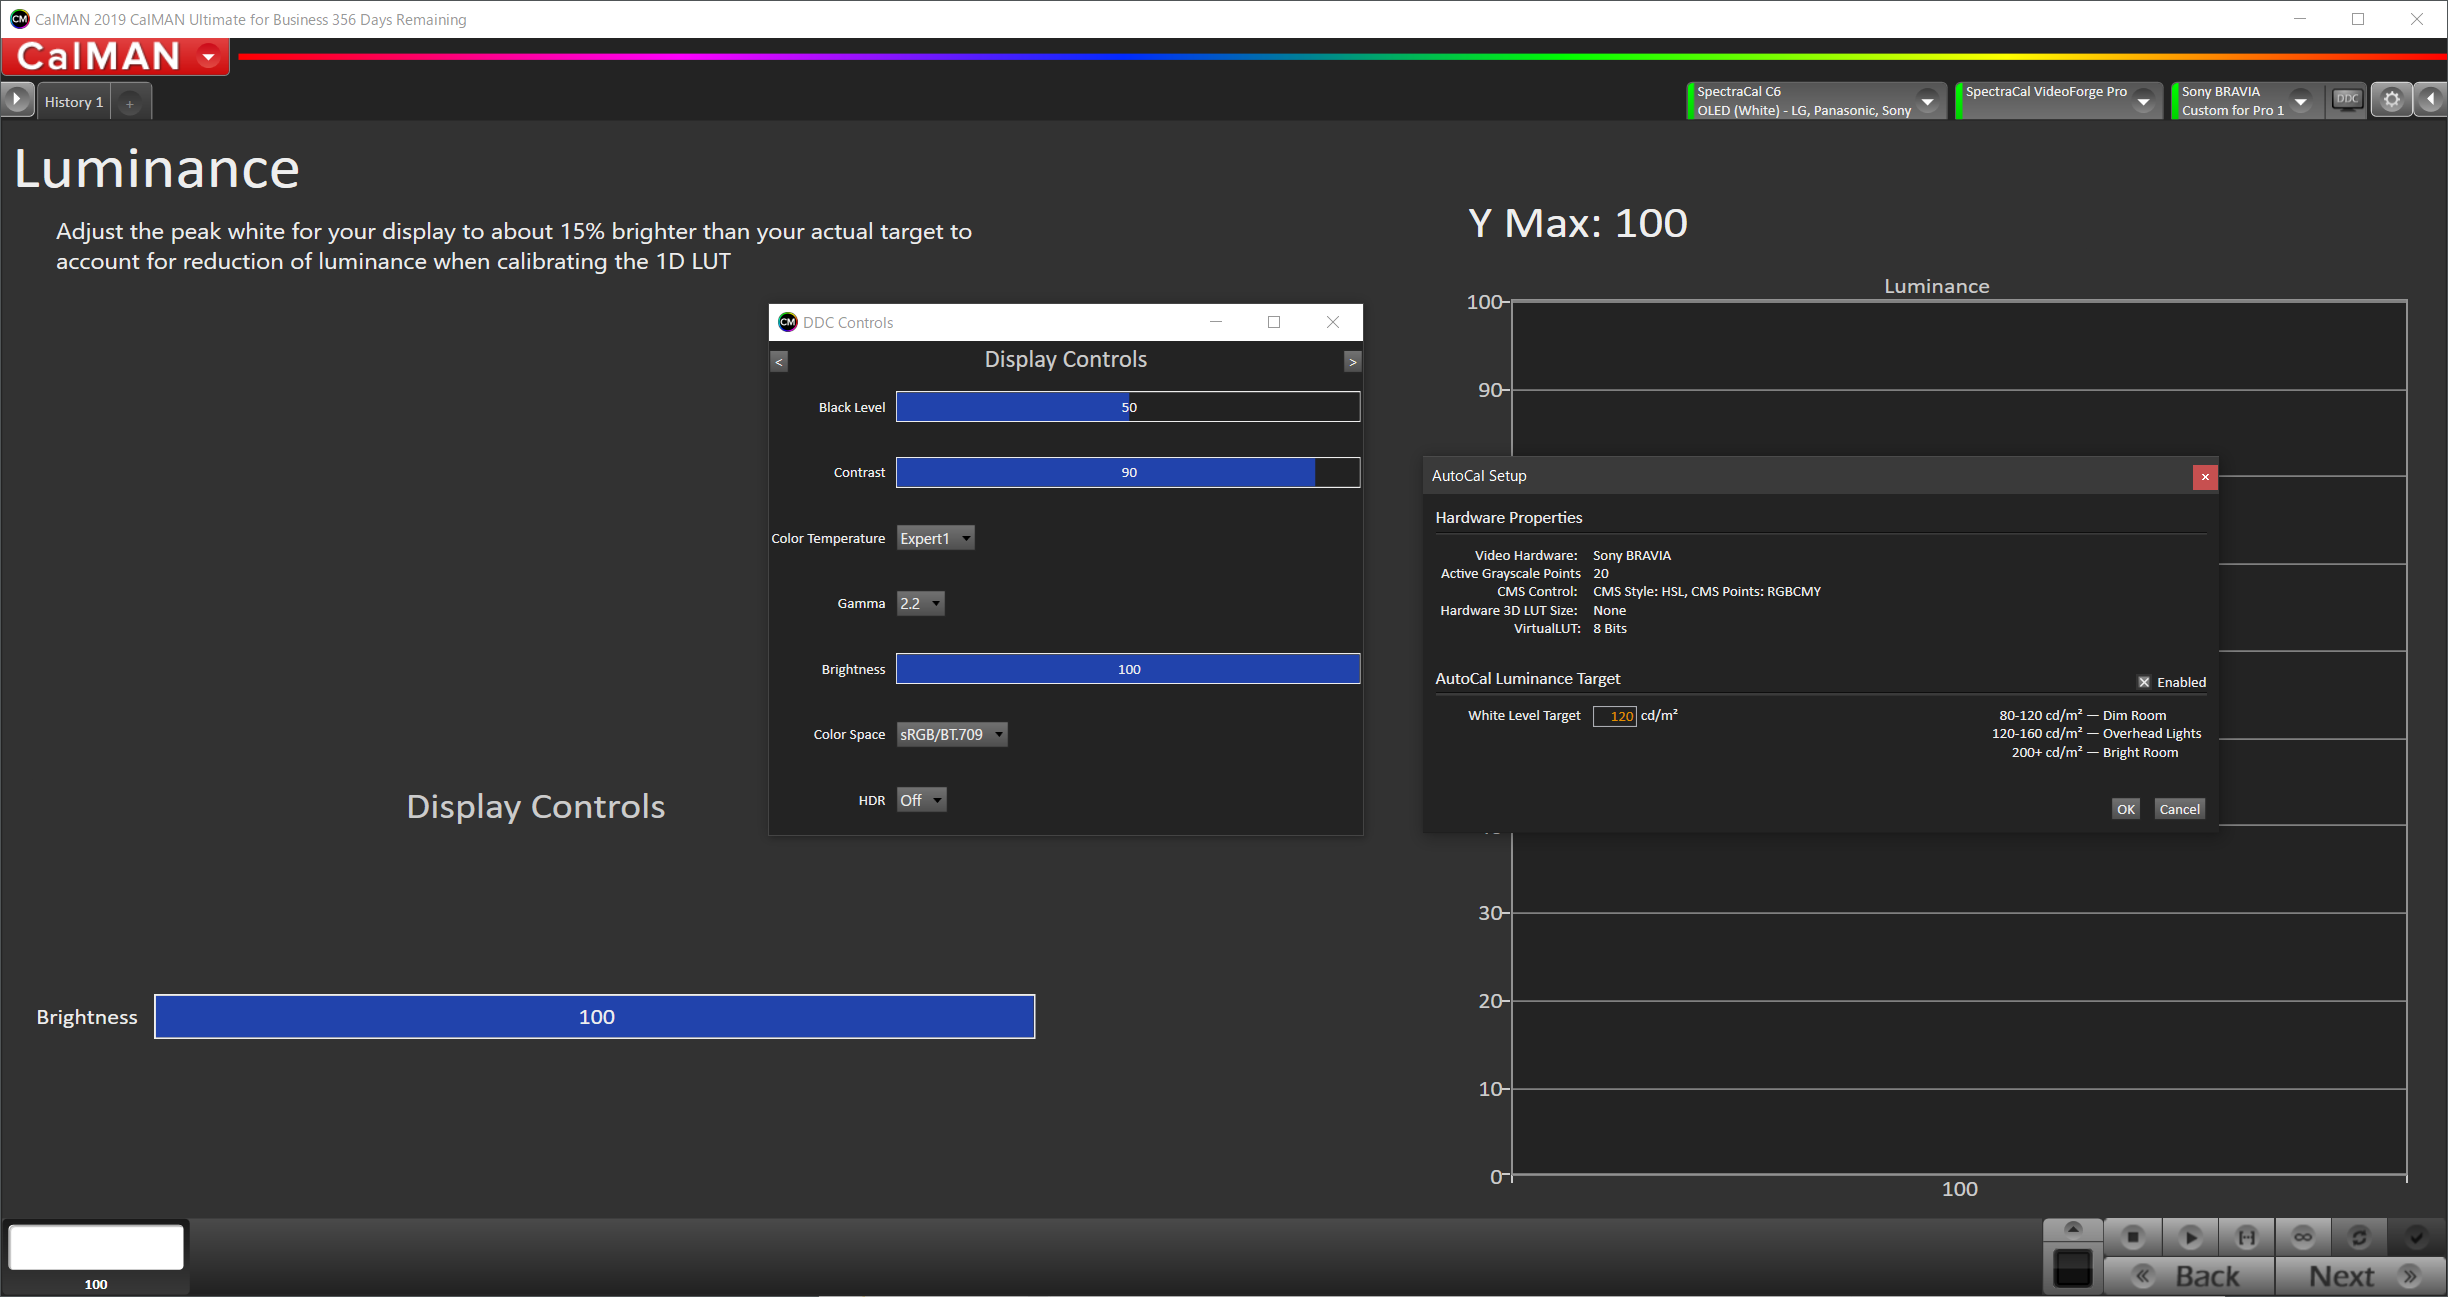This screenshot has width=2448, height=1297.
Task: Click the Luminance page title
Action: coord(157,168)
